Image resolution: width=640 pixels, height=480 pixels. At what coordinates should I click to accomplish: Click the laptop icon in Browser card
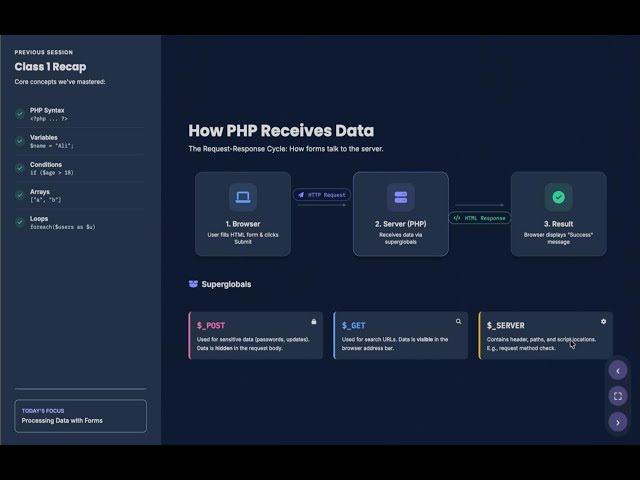243,197
